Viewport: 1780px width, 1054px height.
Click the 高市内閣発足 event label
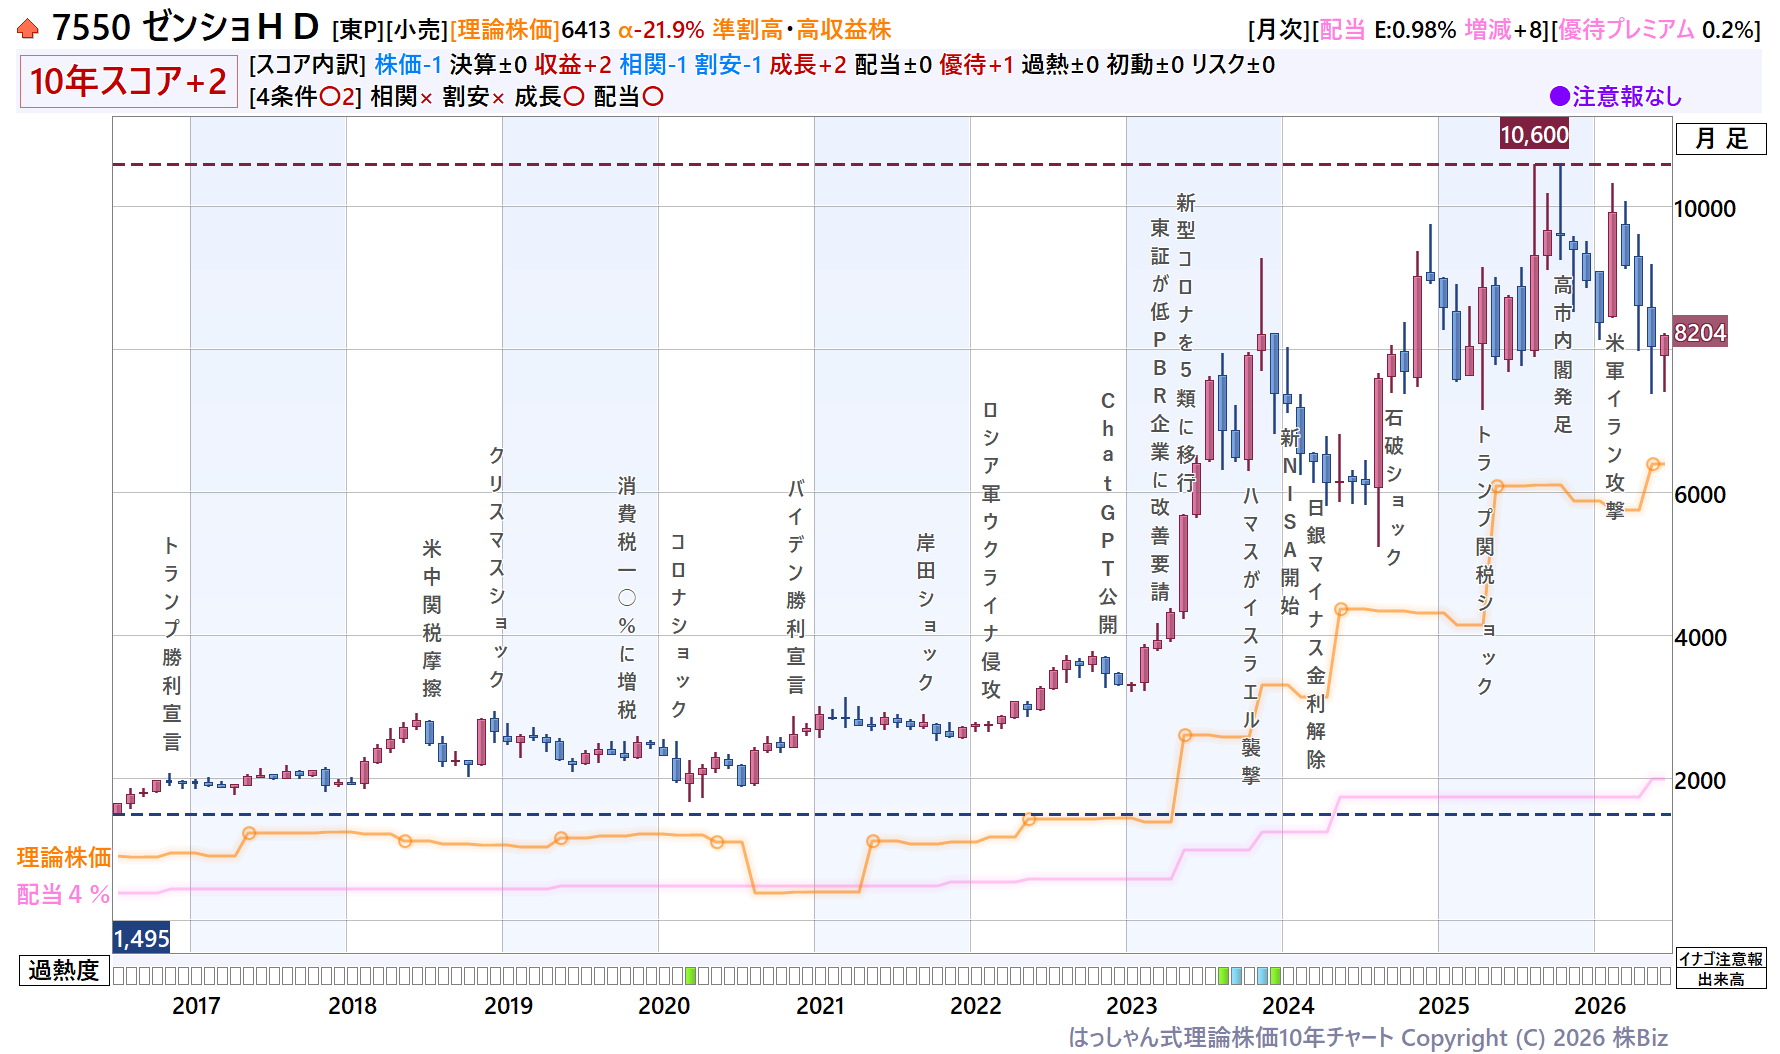tap(1563, 354)
